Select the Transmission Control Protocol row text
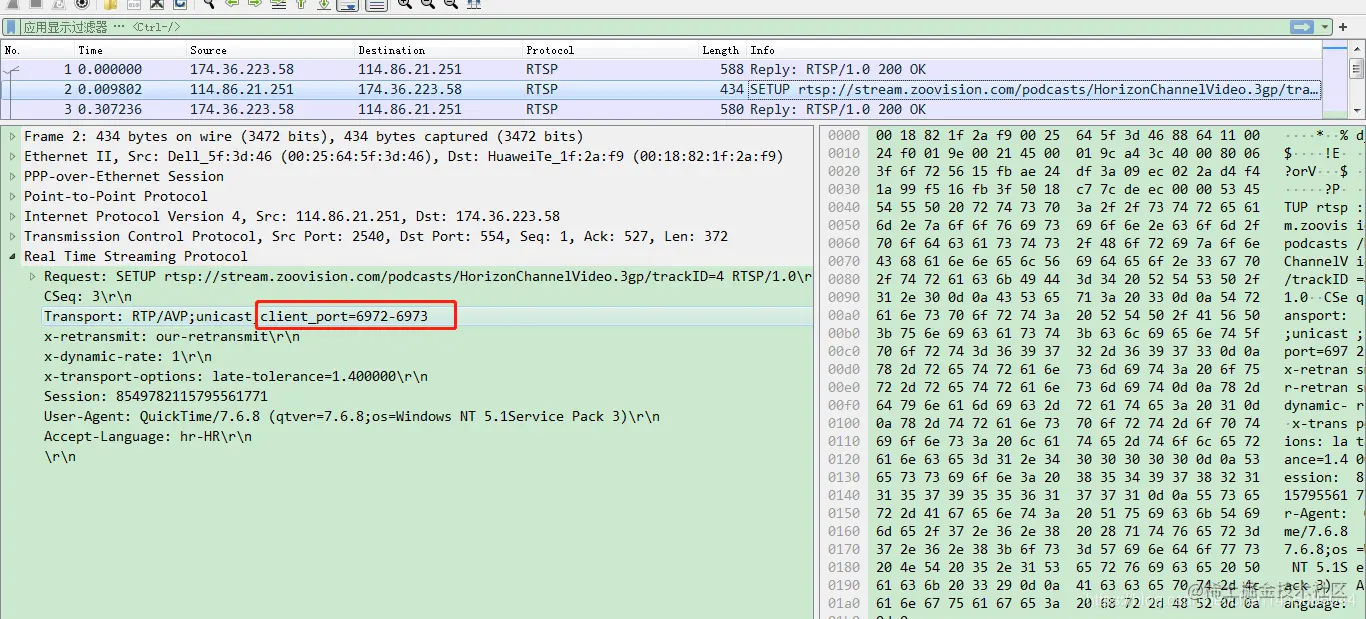Screen dimensions: 1366x619 [x=376, y=237]
